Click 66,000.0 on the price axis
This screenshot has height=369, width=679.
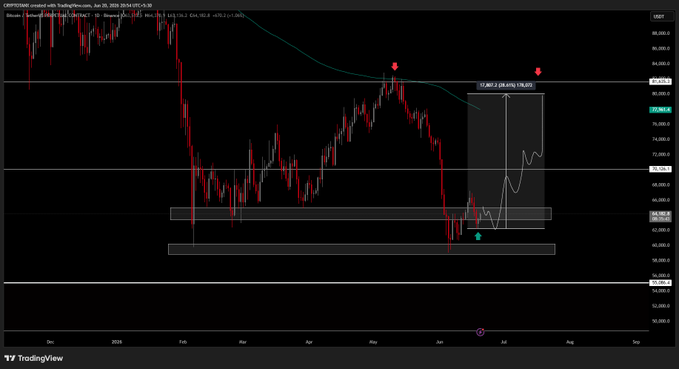661,200
